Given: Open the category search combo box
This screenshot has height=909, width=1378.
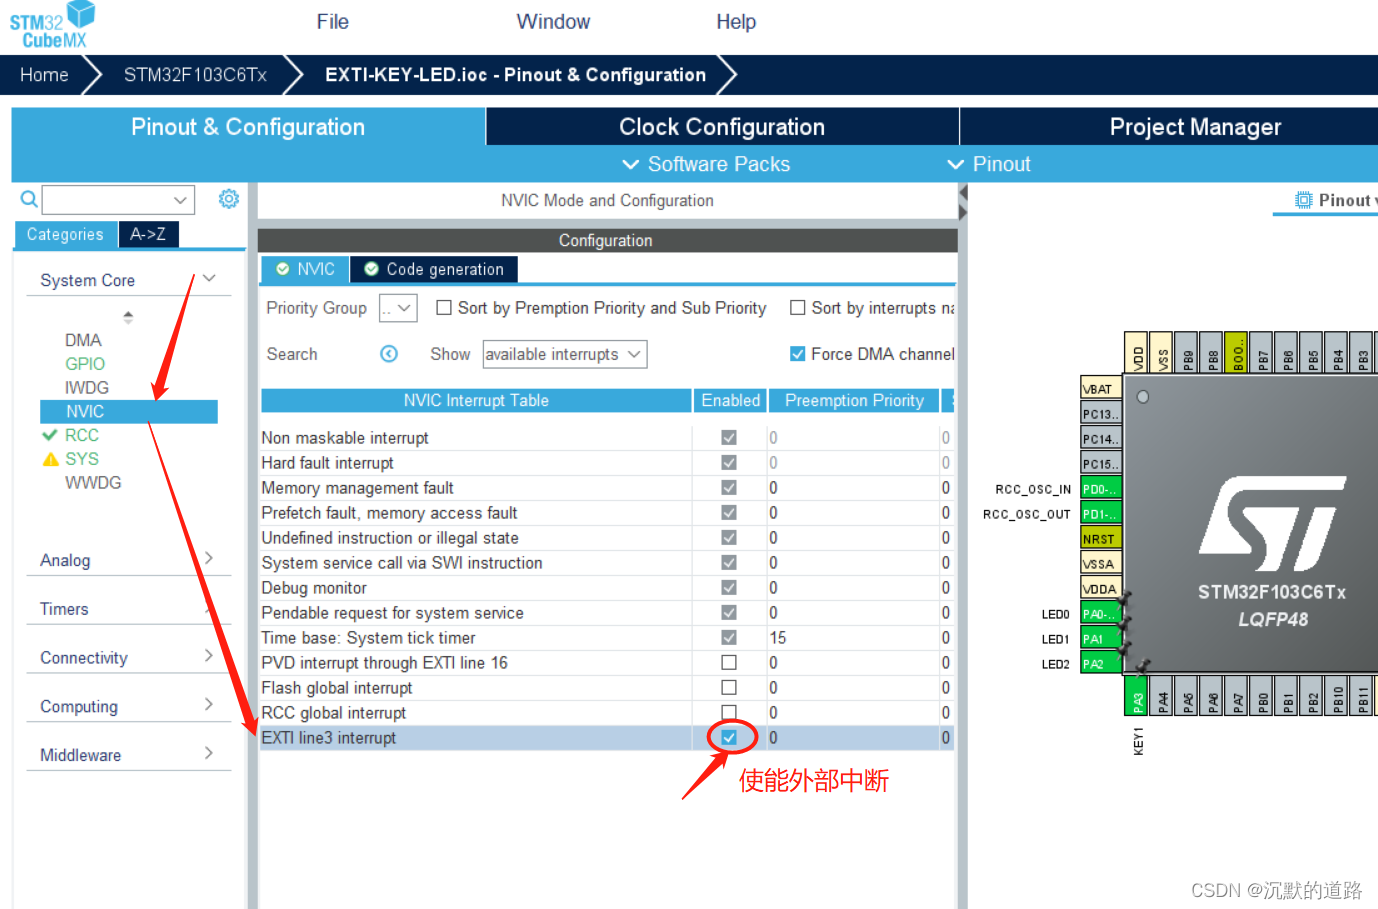Looking at the screenshot, I should [118, 200].
